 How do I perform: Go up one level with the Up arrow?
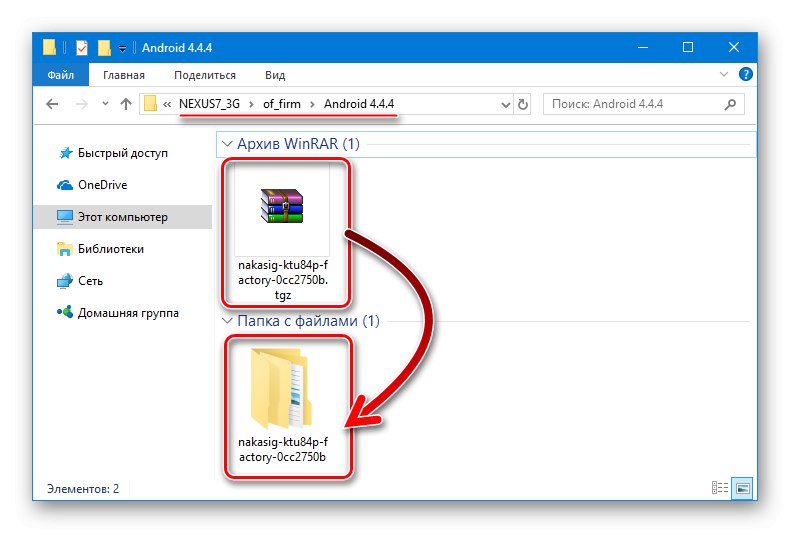tap(126, 104)
